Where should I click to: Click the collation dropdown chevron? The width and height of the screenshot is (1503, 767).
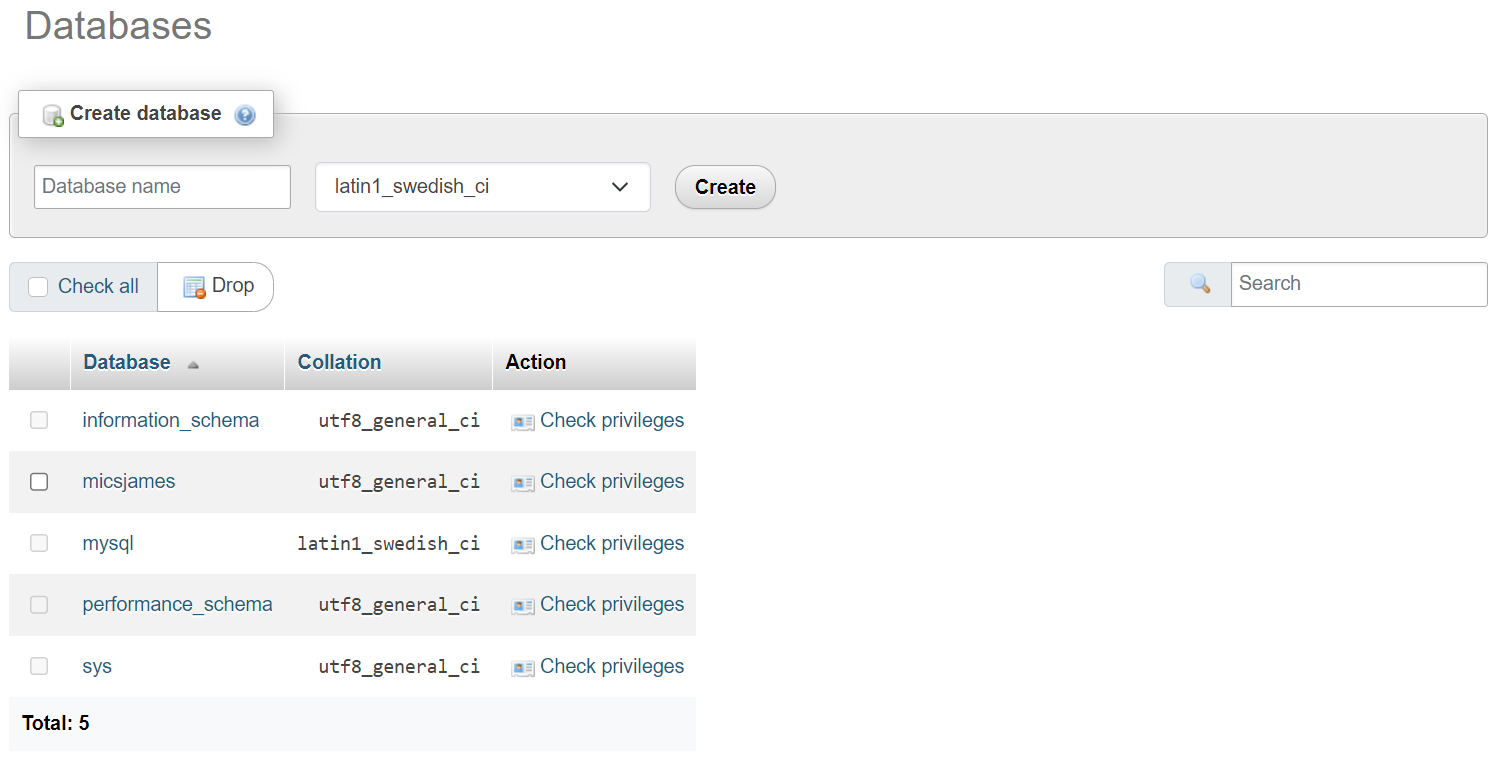pyautogui.click(x=620, y=187)
